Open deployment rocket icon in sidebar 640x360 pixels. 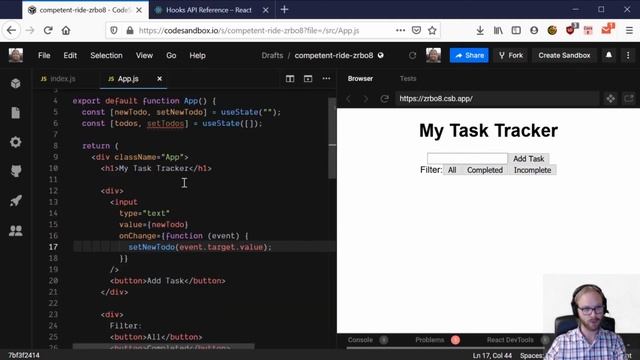click(x=16, y=201)
